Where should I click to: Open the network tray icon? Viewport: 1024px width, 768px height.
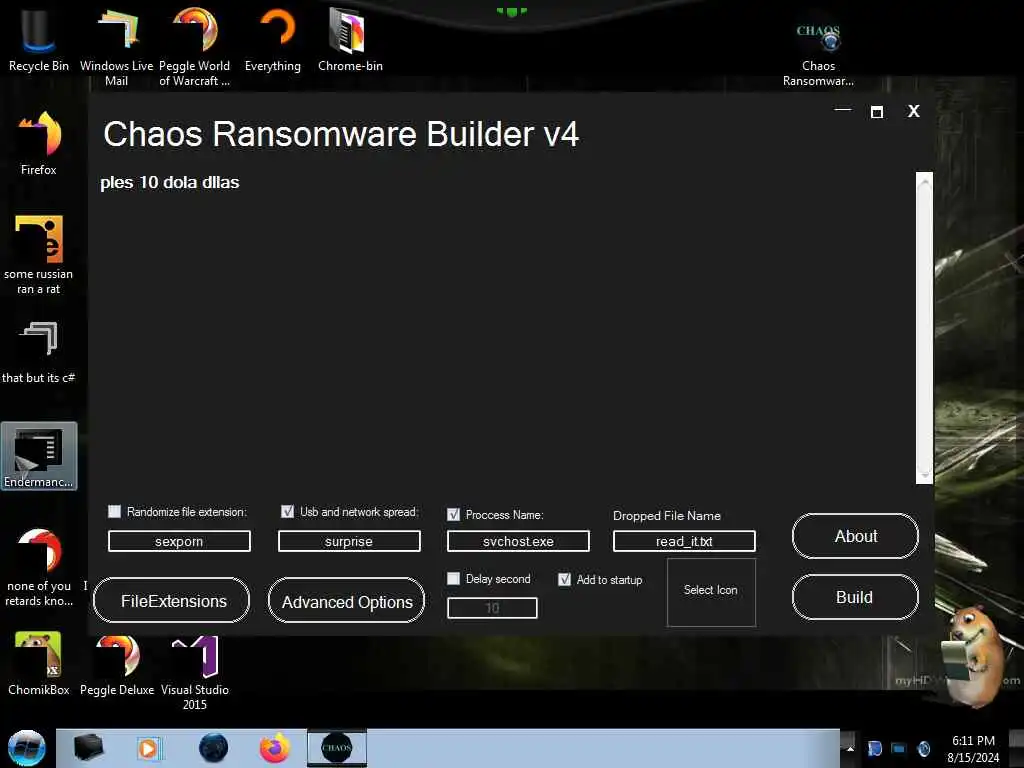(x=899, y=748)
